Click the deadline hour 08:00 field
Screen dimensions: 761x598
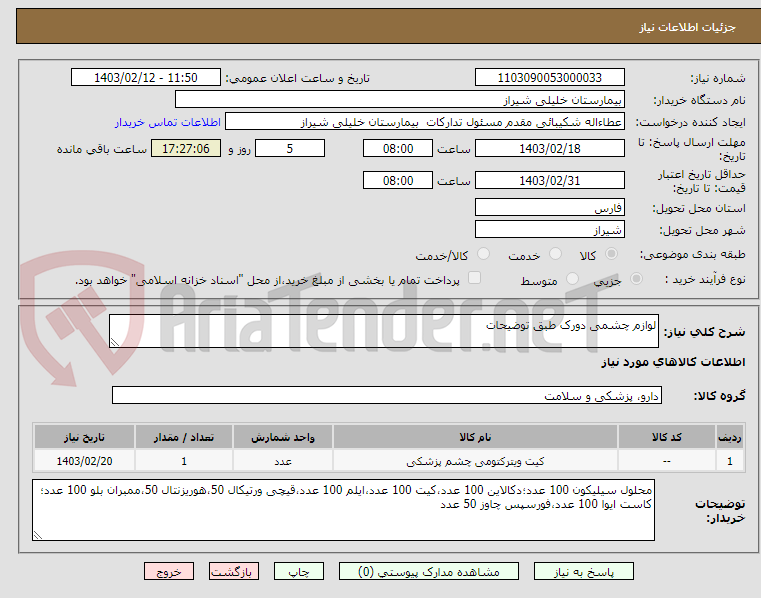point(397,149)
